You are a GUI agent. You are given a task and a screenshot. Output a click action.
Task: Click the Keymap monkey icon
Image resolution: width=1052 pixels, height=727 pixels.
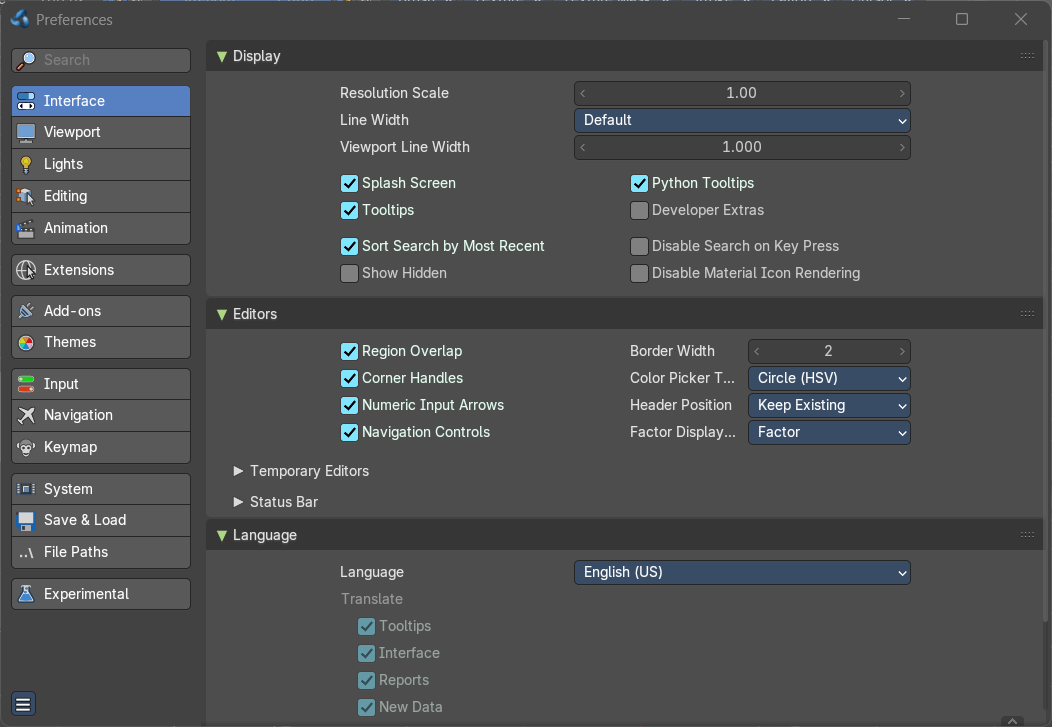pyautogui.click(x=26, y=447)
